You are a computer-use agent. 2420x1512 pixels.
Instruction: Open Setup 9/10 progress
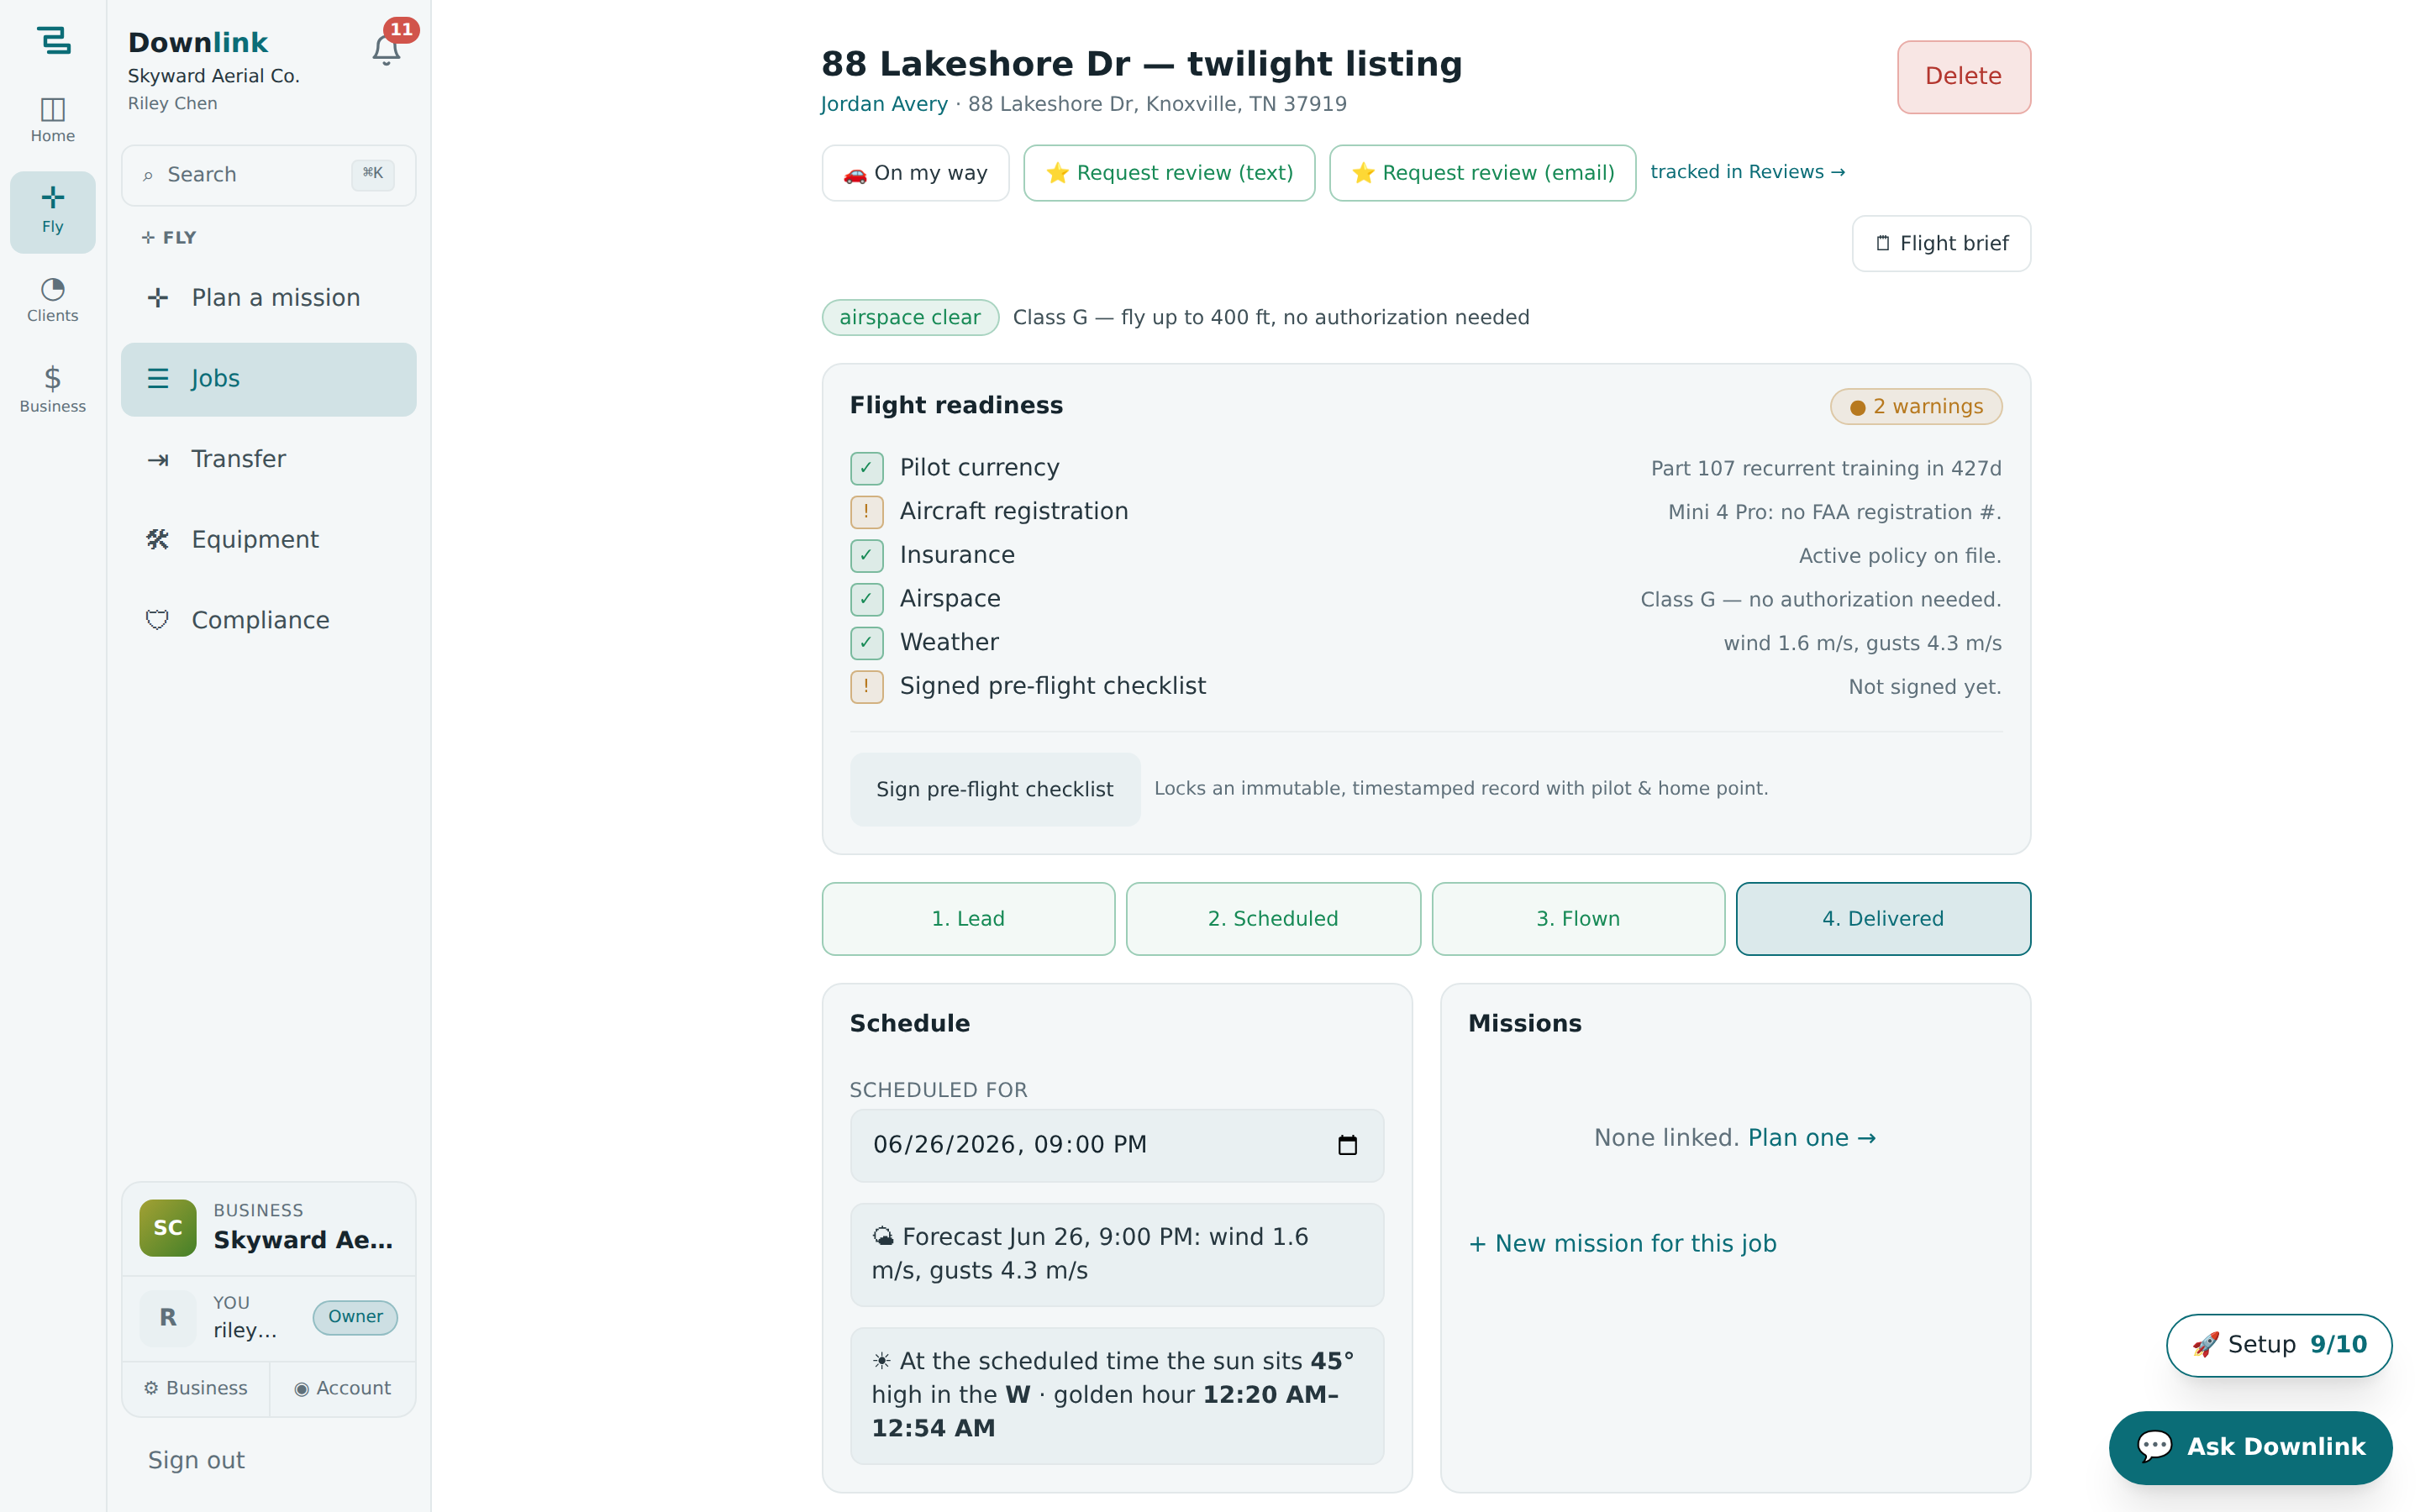tap(2279, 1345)
